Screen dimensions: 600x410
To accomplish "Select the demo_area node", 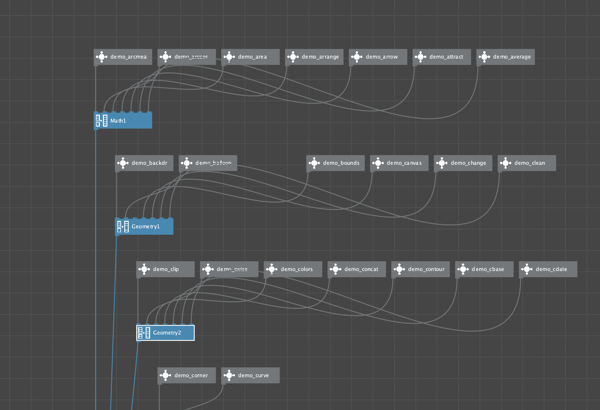I will [251, 57].
